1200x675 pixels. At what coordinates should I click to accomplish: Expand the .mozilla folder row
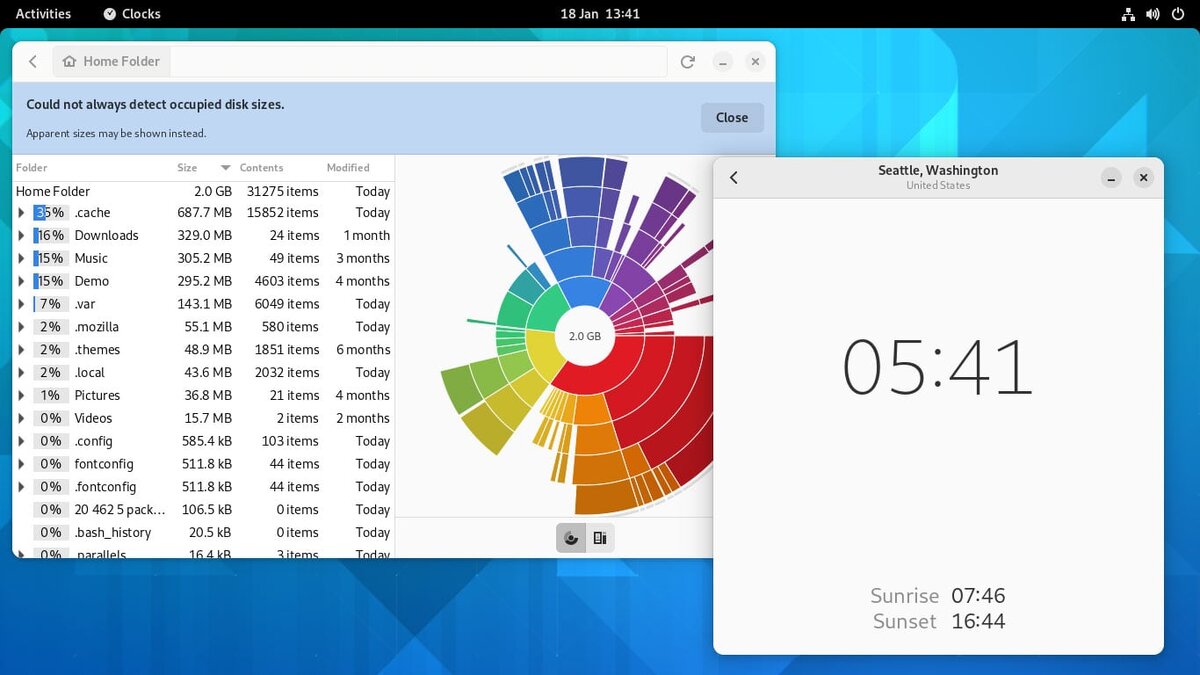click(21, 327)
